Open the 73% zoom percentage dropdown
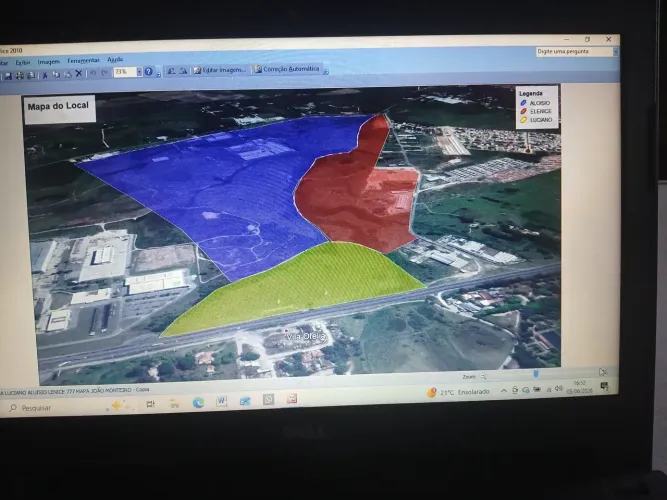This screenshot has width=667, height=500. [139, 72]
